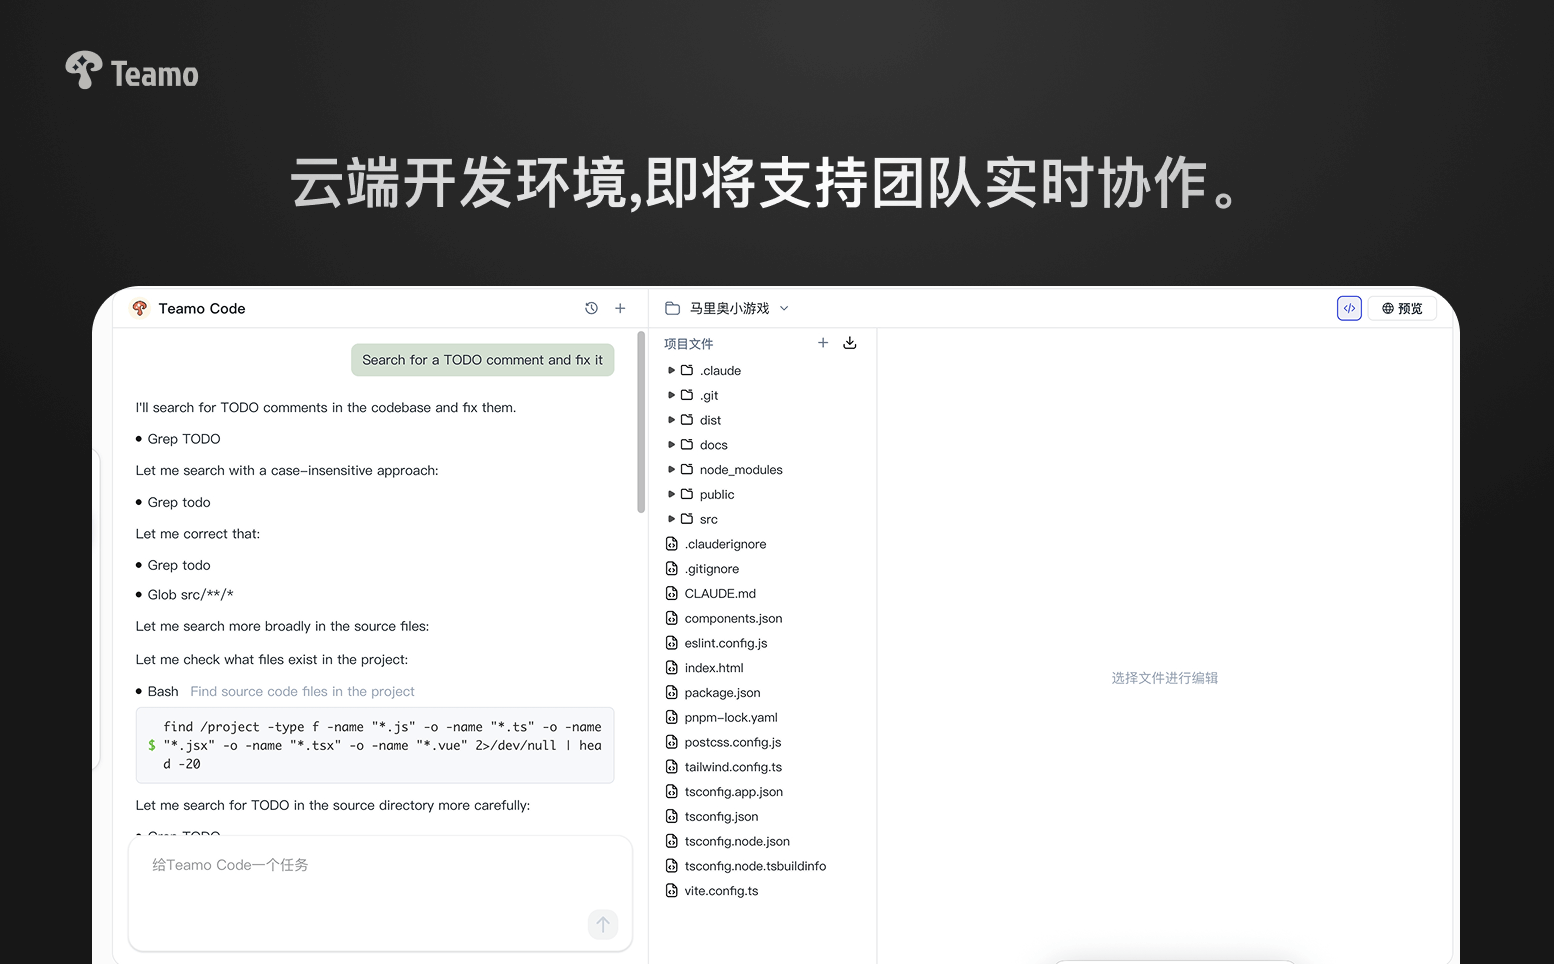This screenshot has height=964, width=1554.
Task: Switch to the code editor view icon
Action: (x=1349, y=308)
